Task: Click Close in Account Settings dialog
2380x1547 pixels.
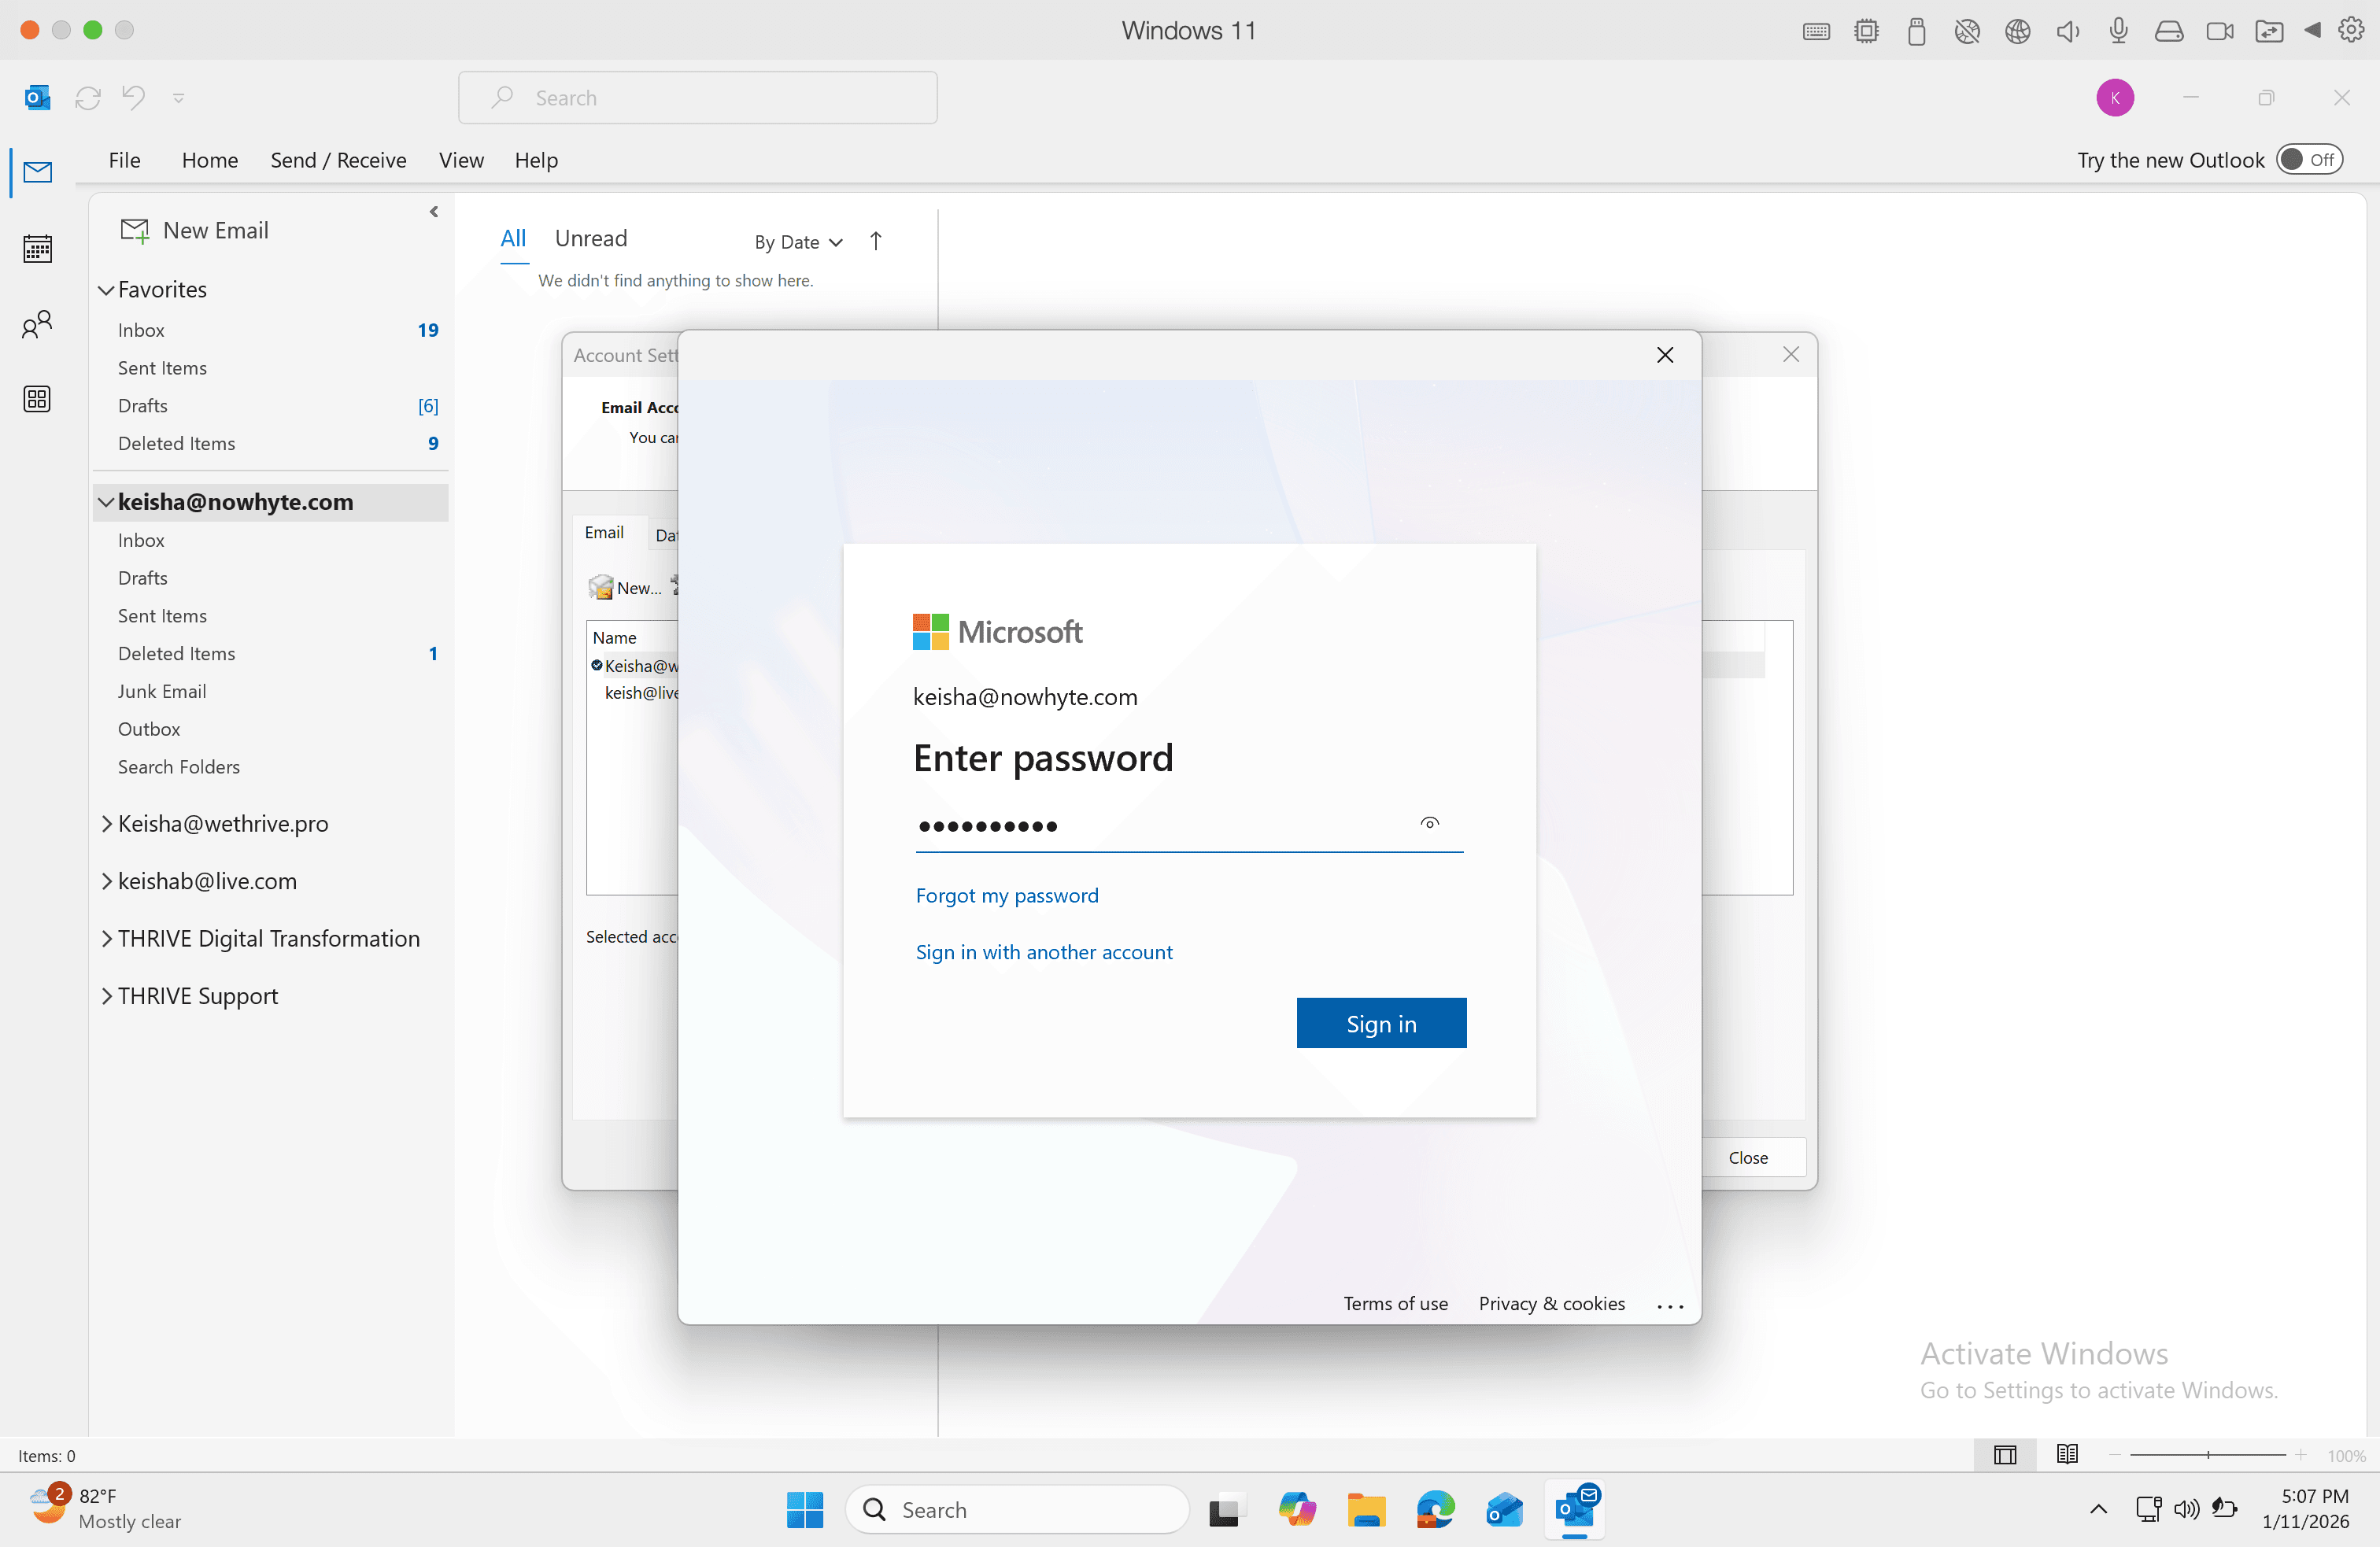Action: [1747, 1157]
